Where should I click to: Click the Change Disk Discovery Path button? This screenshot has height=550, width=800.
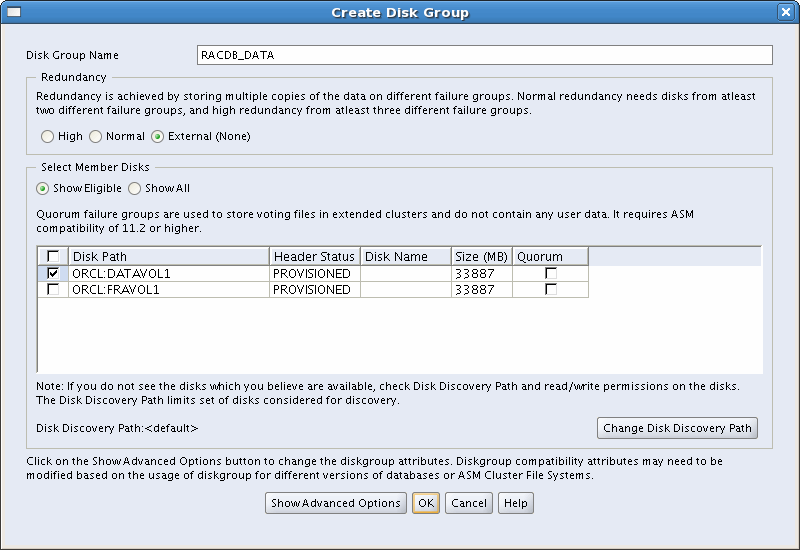[x=677, y=428]
